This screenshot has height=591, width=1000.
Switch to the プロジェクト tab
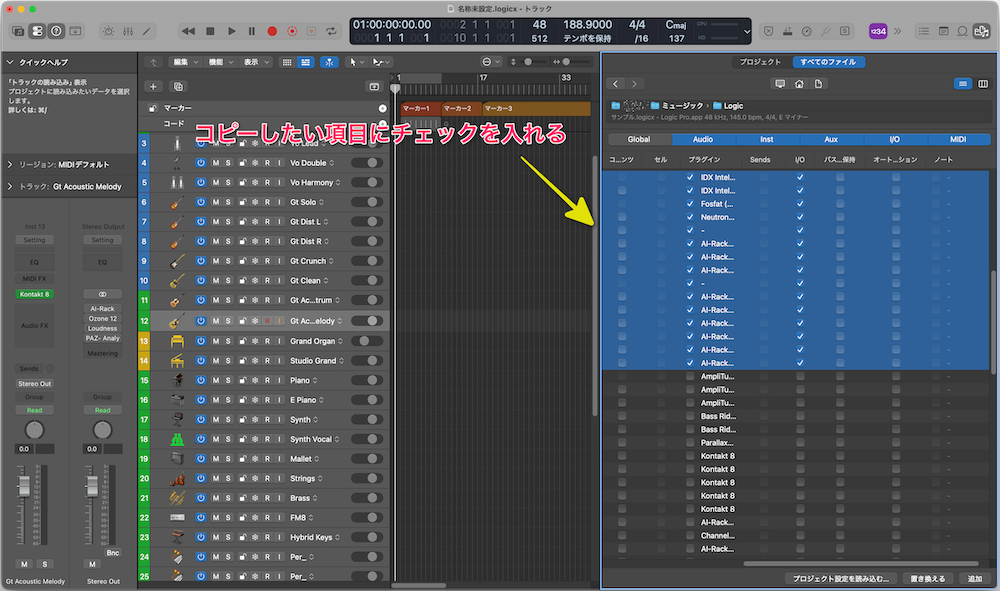click(x=760, y=62)
